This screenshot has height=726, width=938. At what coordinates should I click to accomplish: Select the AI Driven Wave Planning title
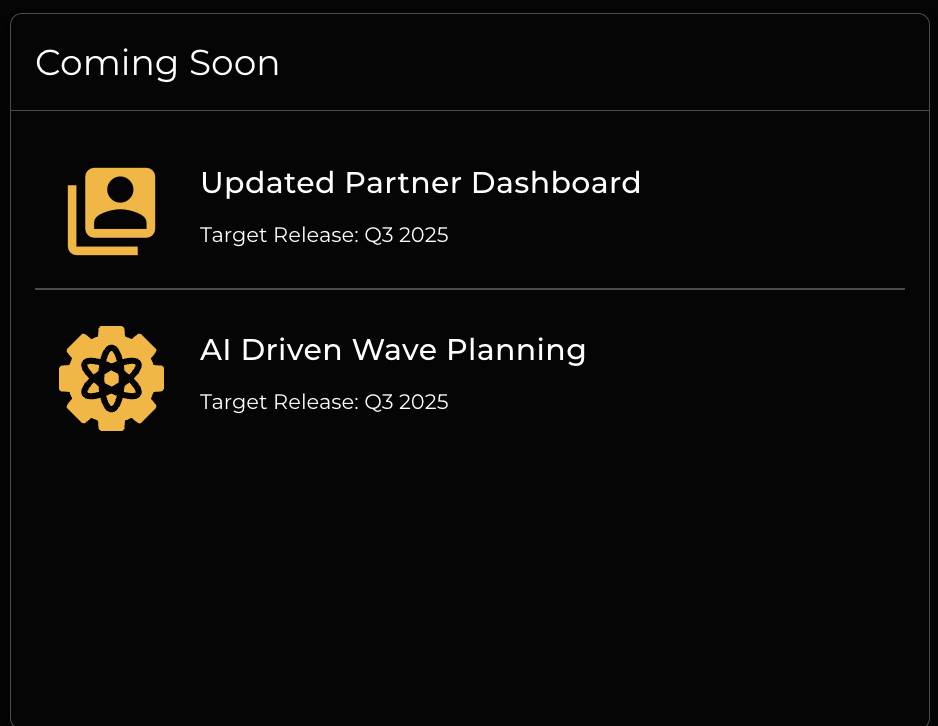tap(393, 350)
